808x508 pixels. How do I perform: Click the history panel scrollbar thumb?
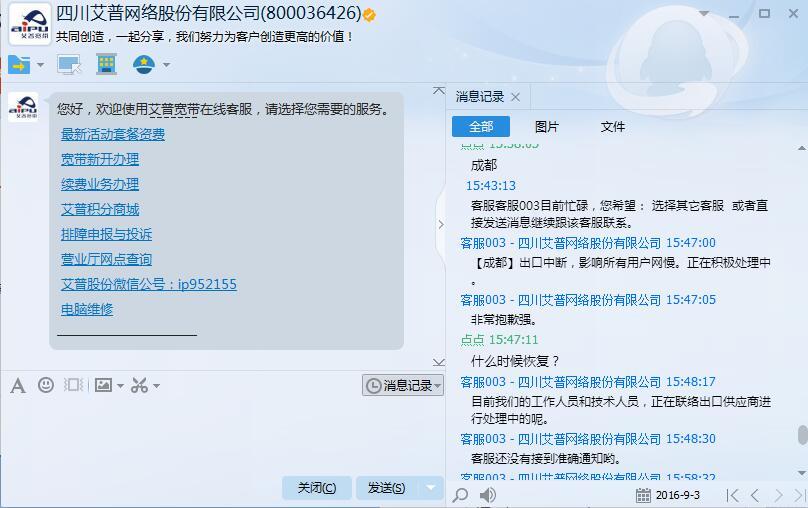802,434
